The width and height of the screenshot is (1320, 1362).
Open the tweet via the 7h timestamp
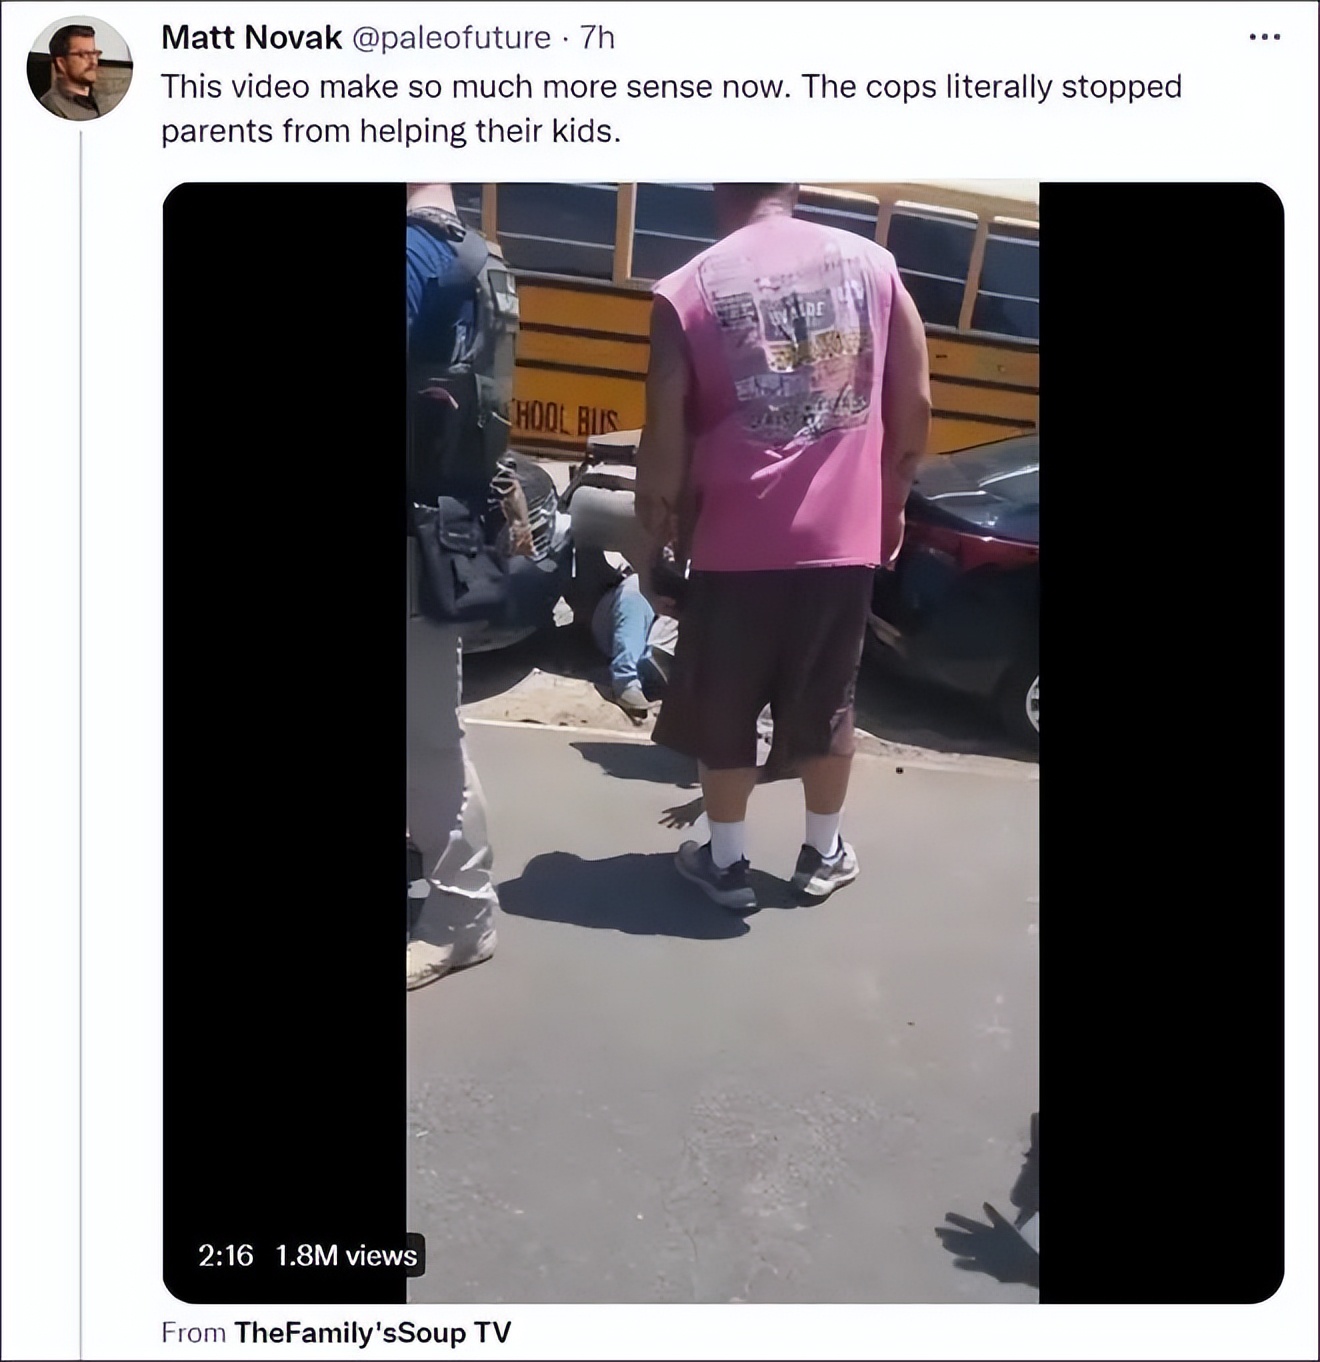[x=597, y=38]
